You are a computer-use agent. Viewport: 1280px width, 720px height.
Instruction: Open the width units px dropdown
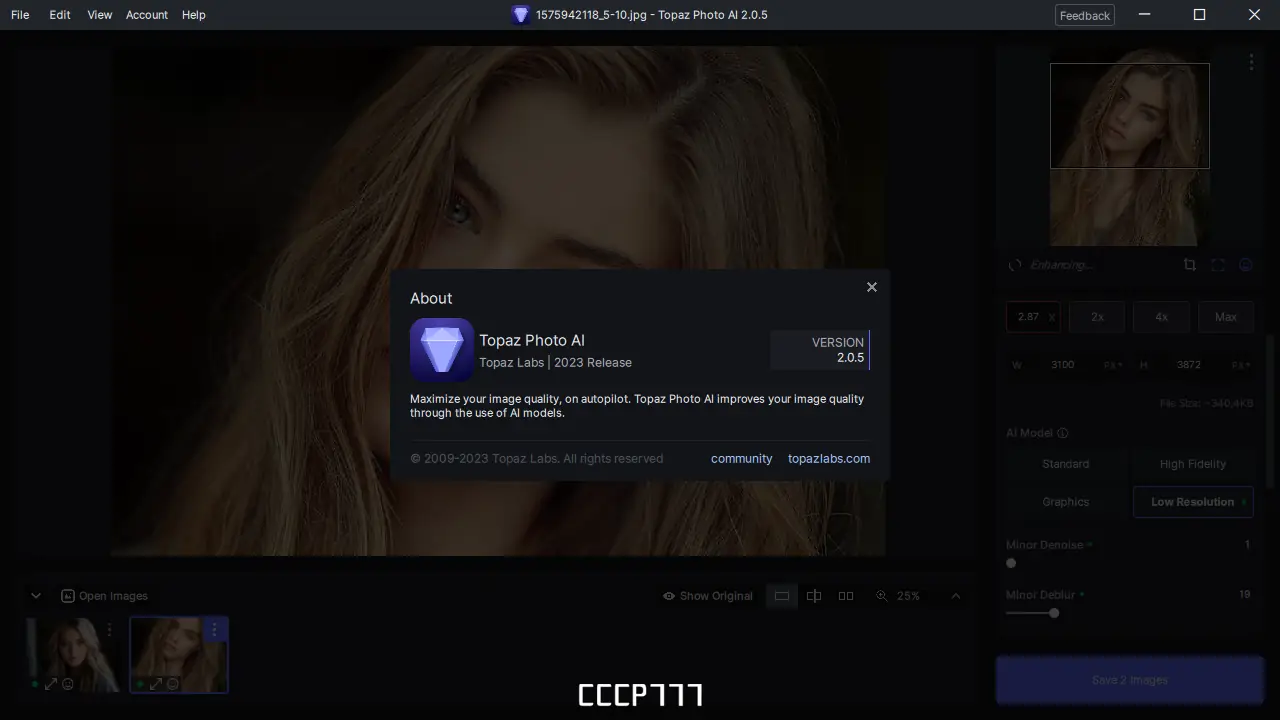coord(1113,365)
